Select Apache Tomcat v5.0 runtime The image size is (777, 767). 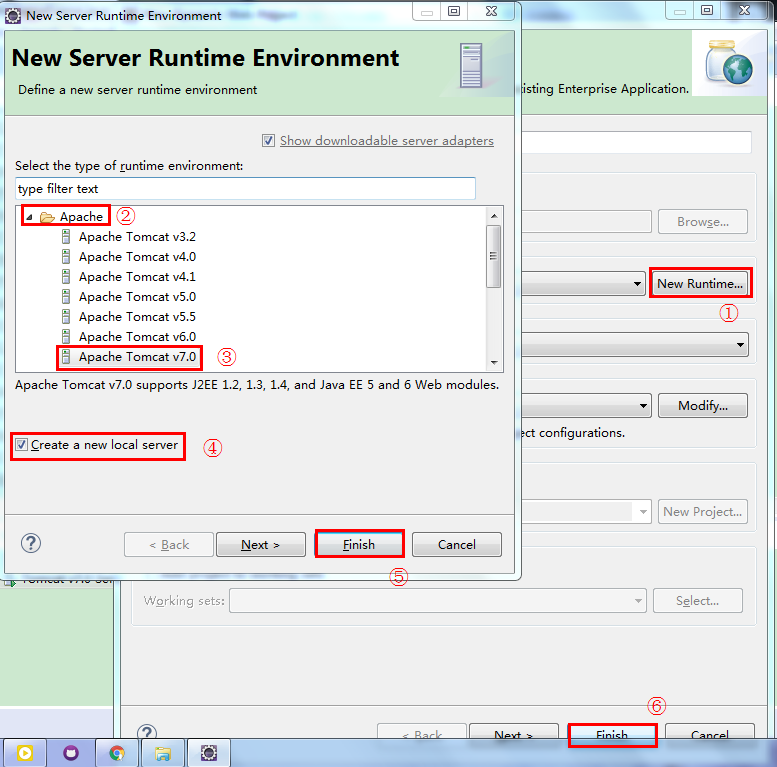coord(137,296)
